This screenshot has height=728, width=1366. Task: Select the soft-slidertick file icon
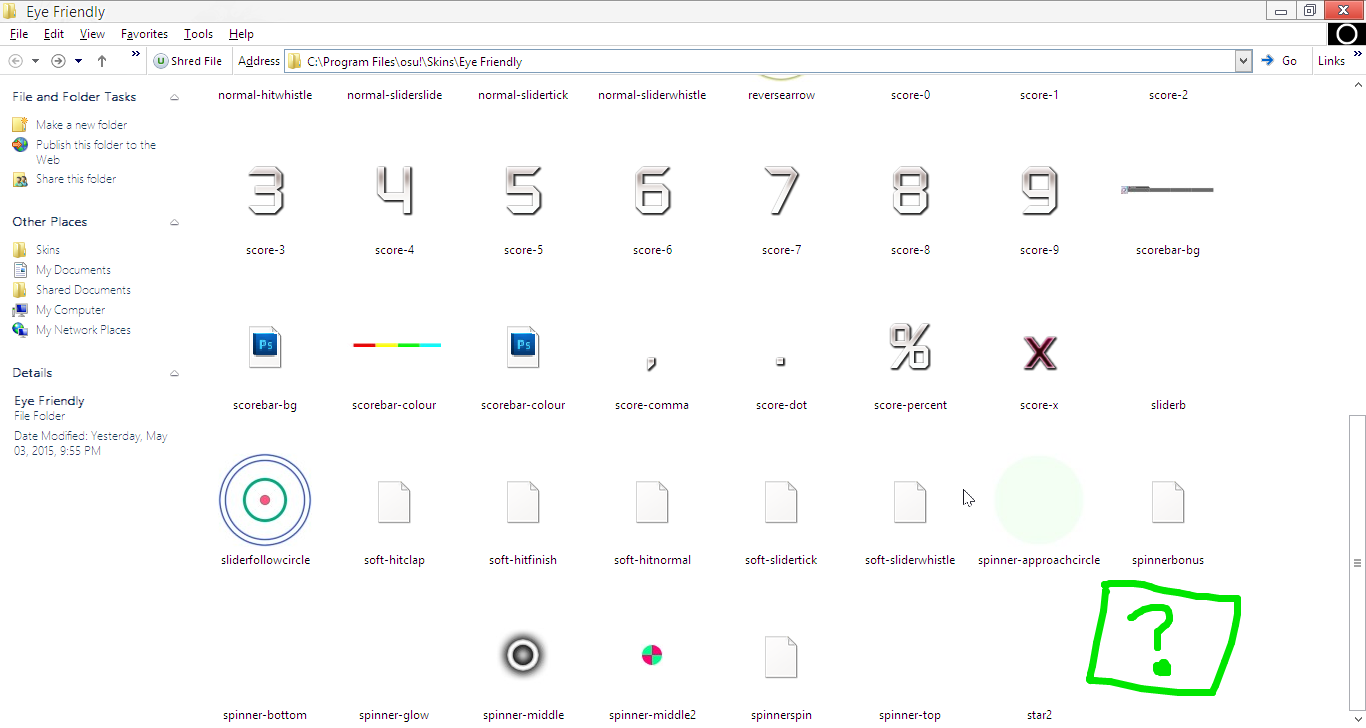pos(781,501)
